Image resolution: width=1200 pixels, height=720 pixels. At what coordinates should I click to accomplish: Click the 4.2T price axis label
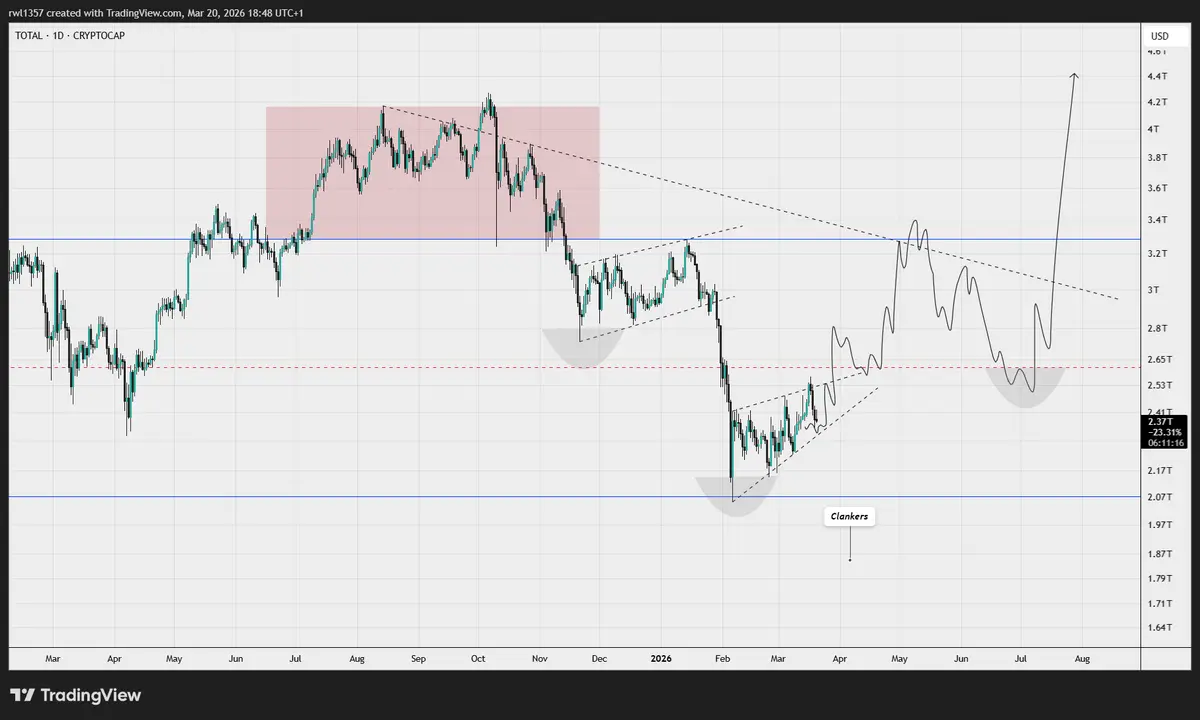[x=1159, y=102]
